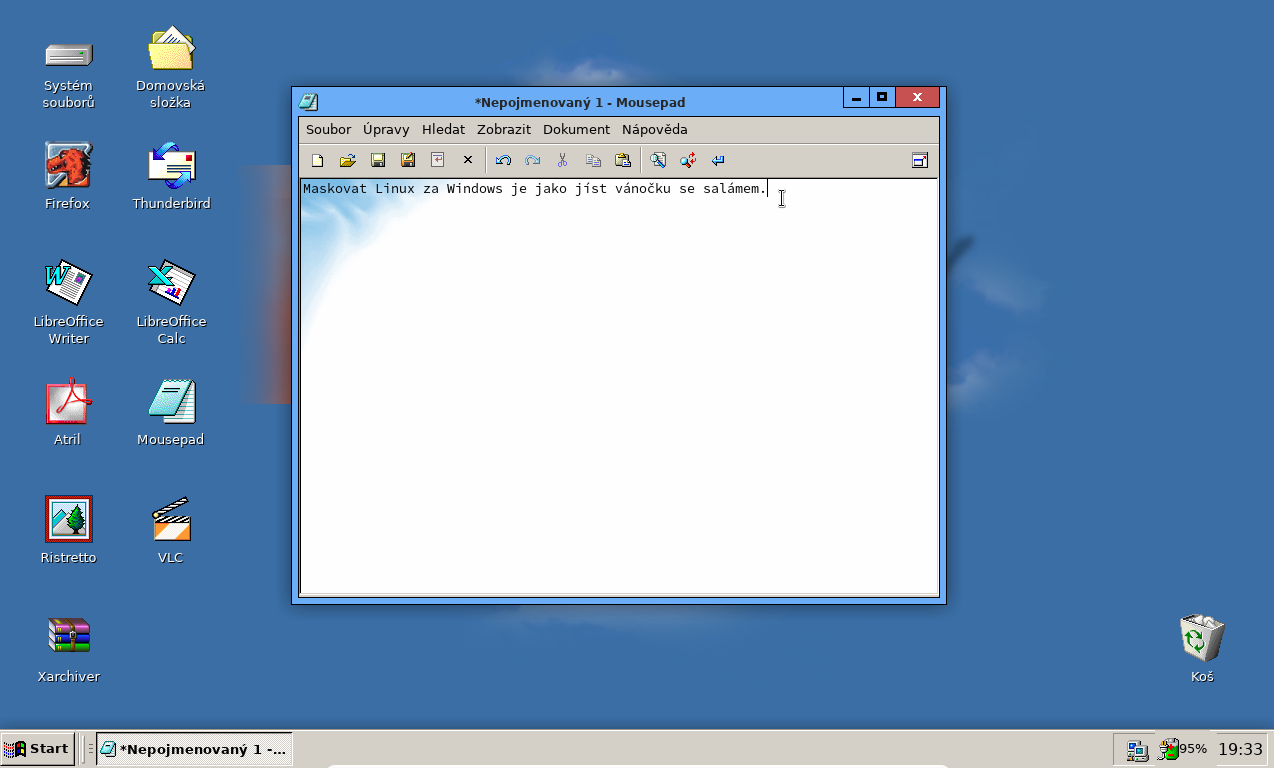Open Find with magnifier icon
This screenshot has height=768, width=1274.
coord(658,160)
